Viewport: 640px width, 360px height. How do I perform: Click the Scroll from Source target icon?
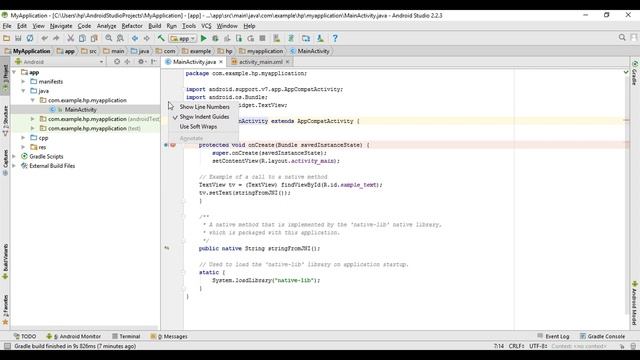pyautogui.click(x=117, y=62)
